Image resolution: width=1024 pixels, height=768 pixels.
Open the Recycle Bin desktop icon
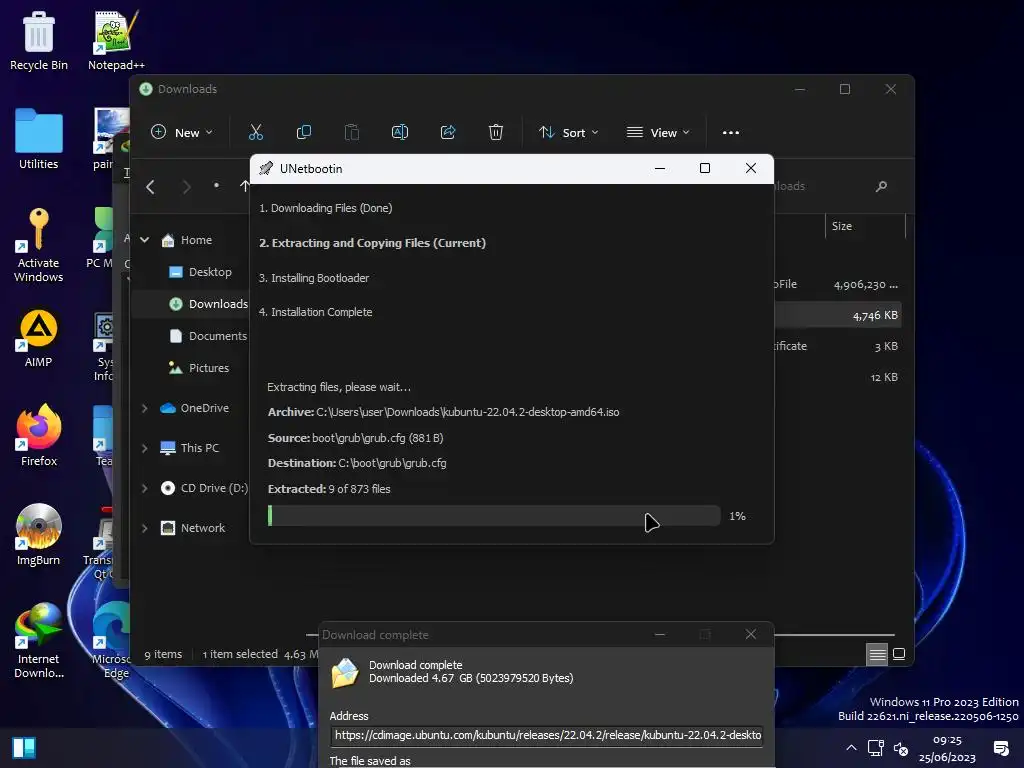tap(39, 40)
